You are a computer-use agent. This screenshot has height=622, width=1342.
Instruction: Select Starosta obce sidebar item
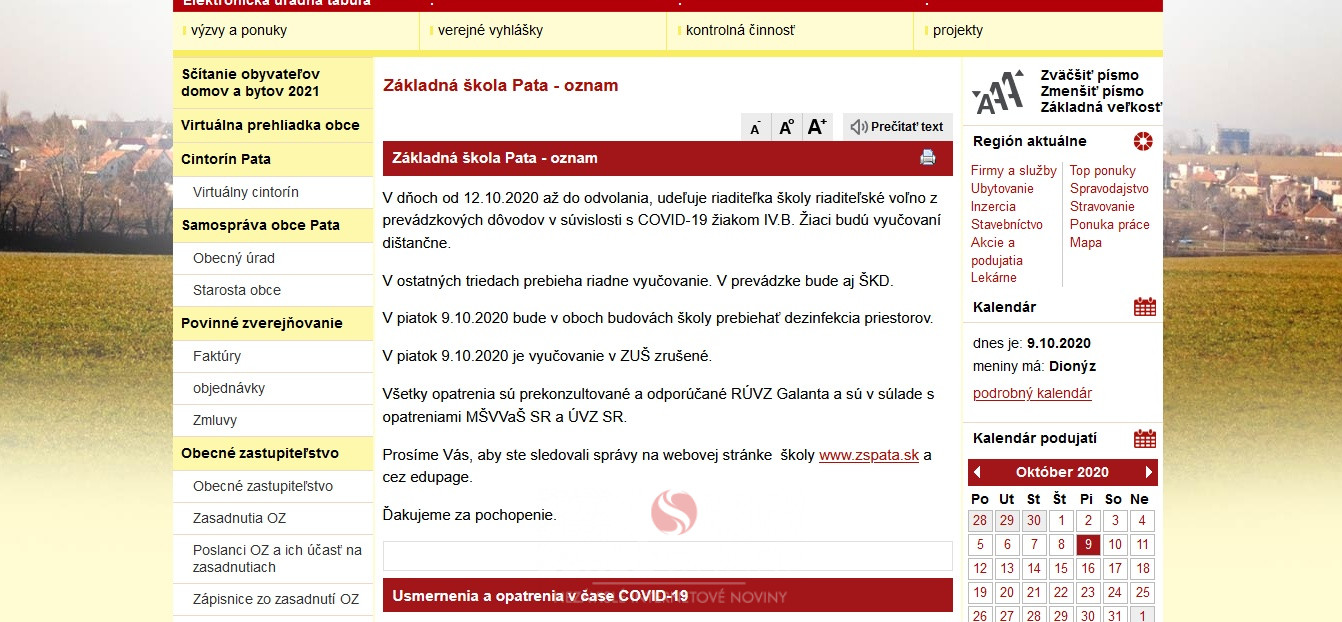273,290
